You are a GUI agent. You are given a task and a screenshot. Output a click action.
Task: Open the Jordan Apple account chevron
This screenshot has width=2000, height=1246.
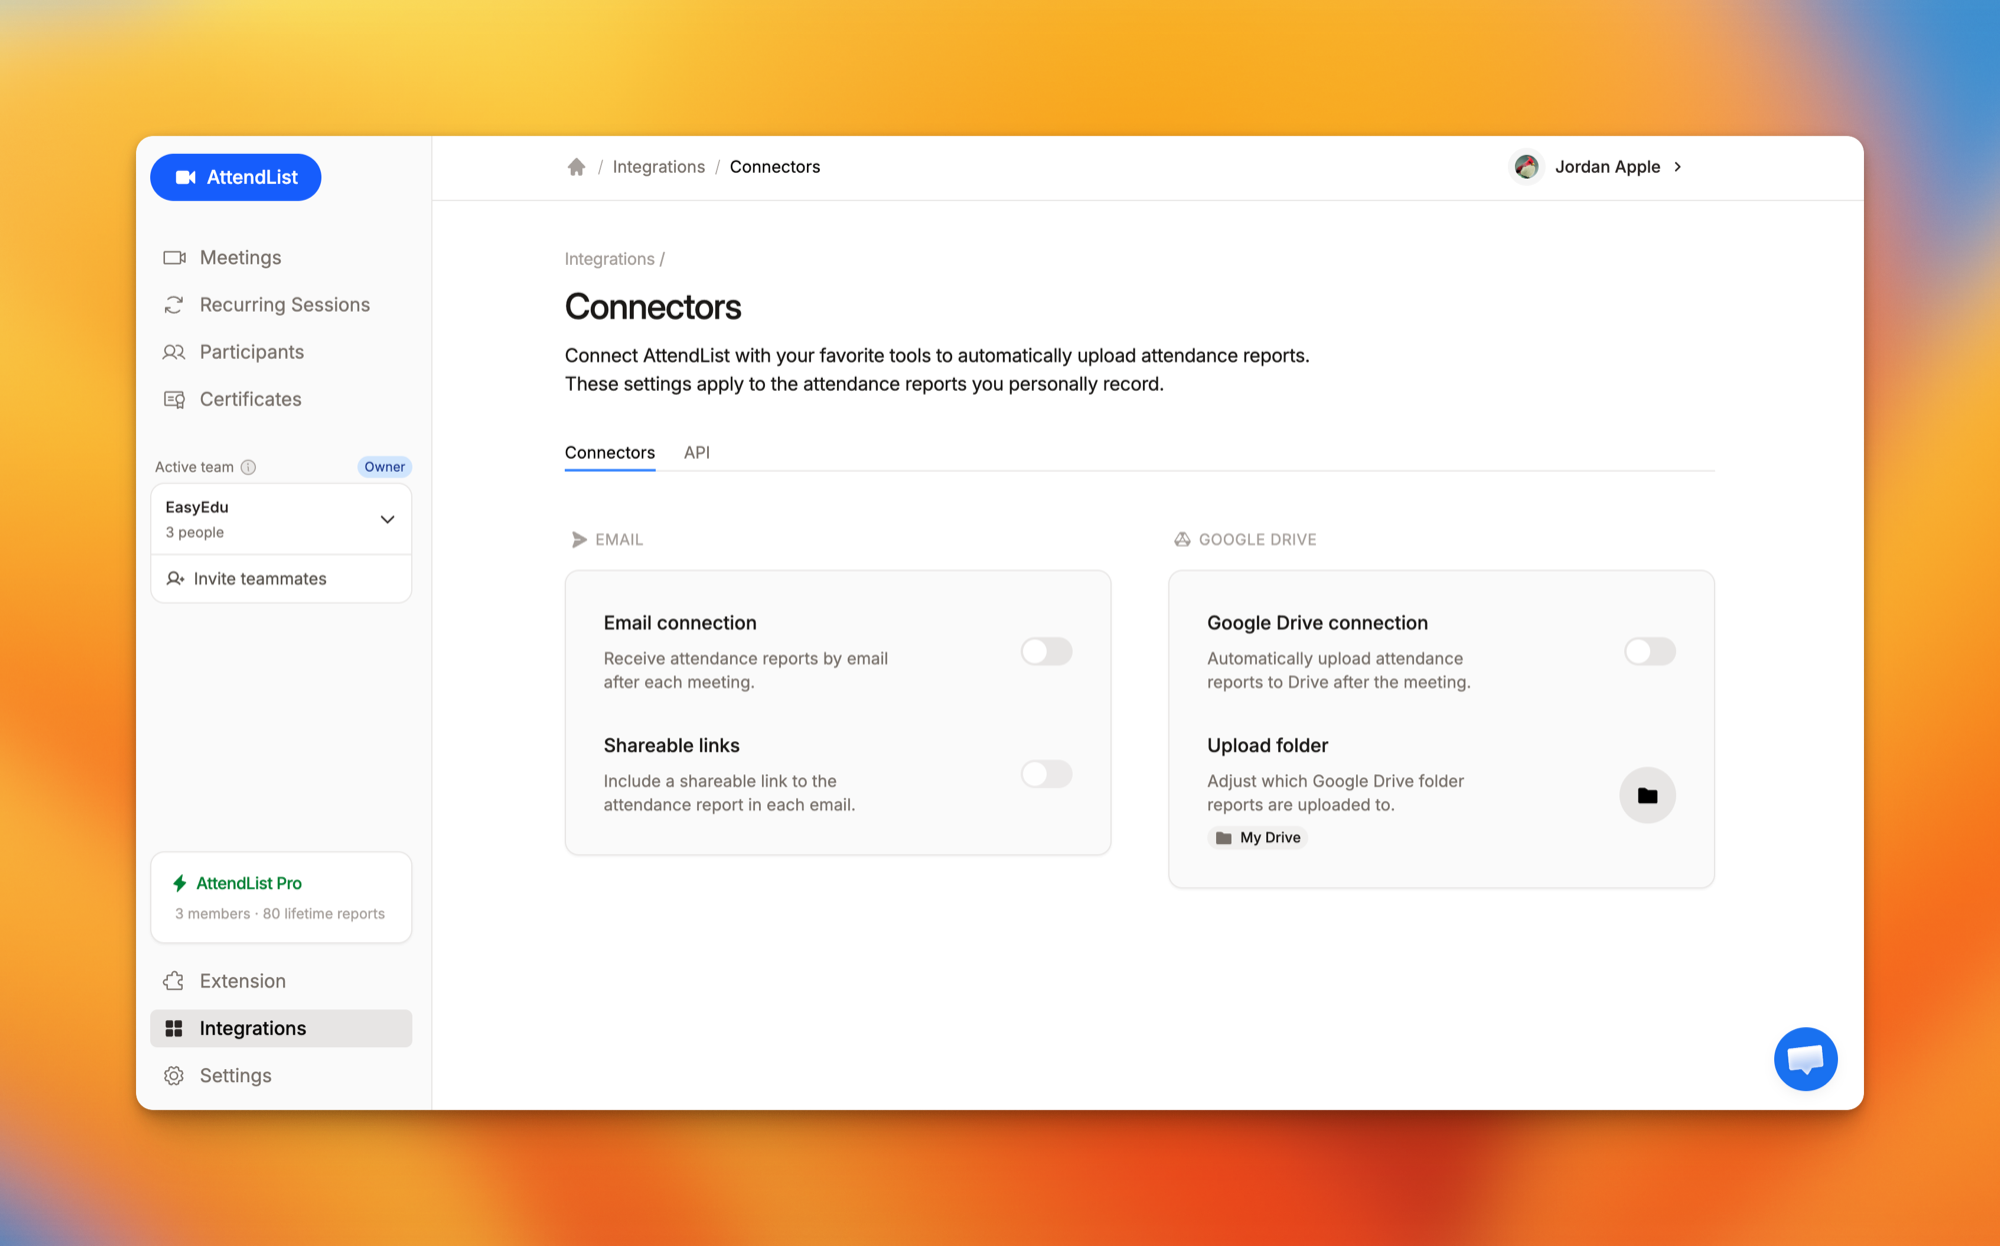click(x=1678, y=167)
